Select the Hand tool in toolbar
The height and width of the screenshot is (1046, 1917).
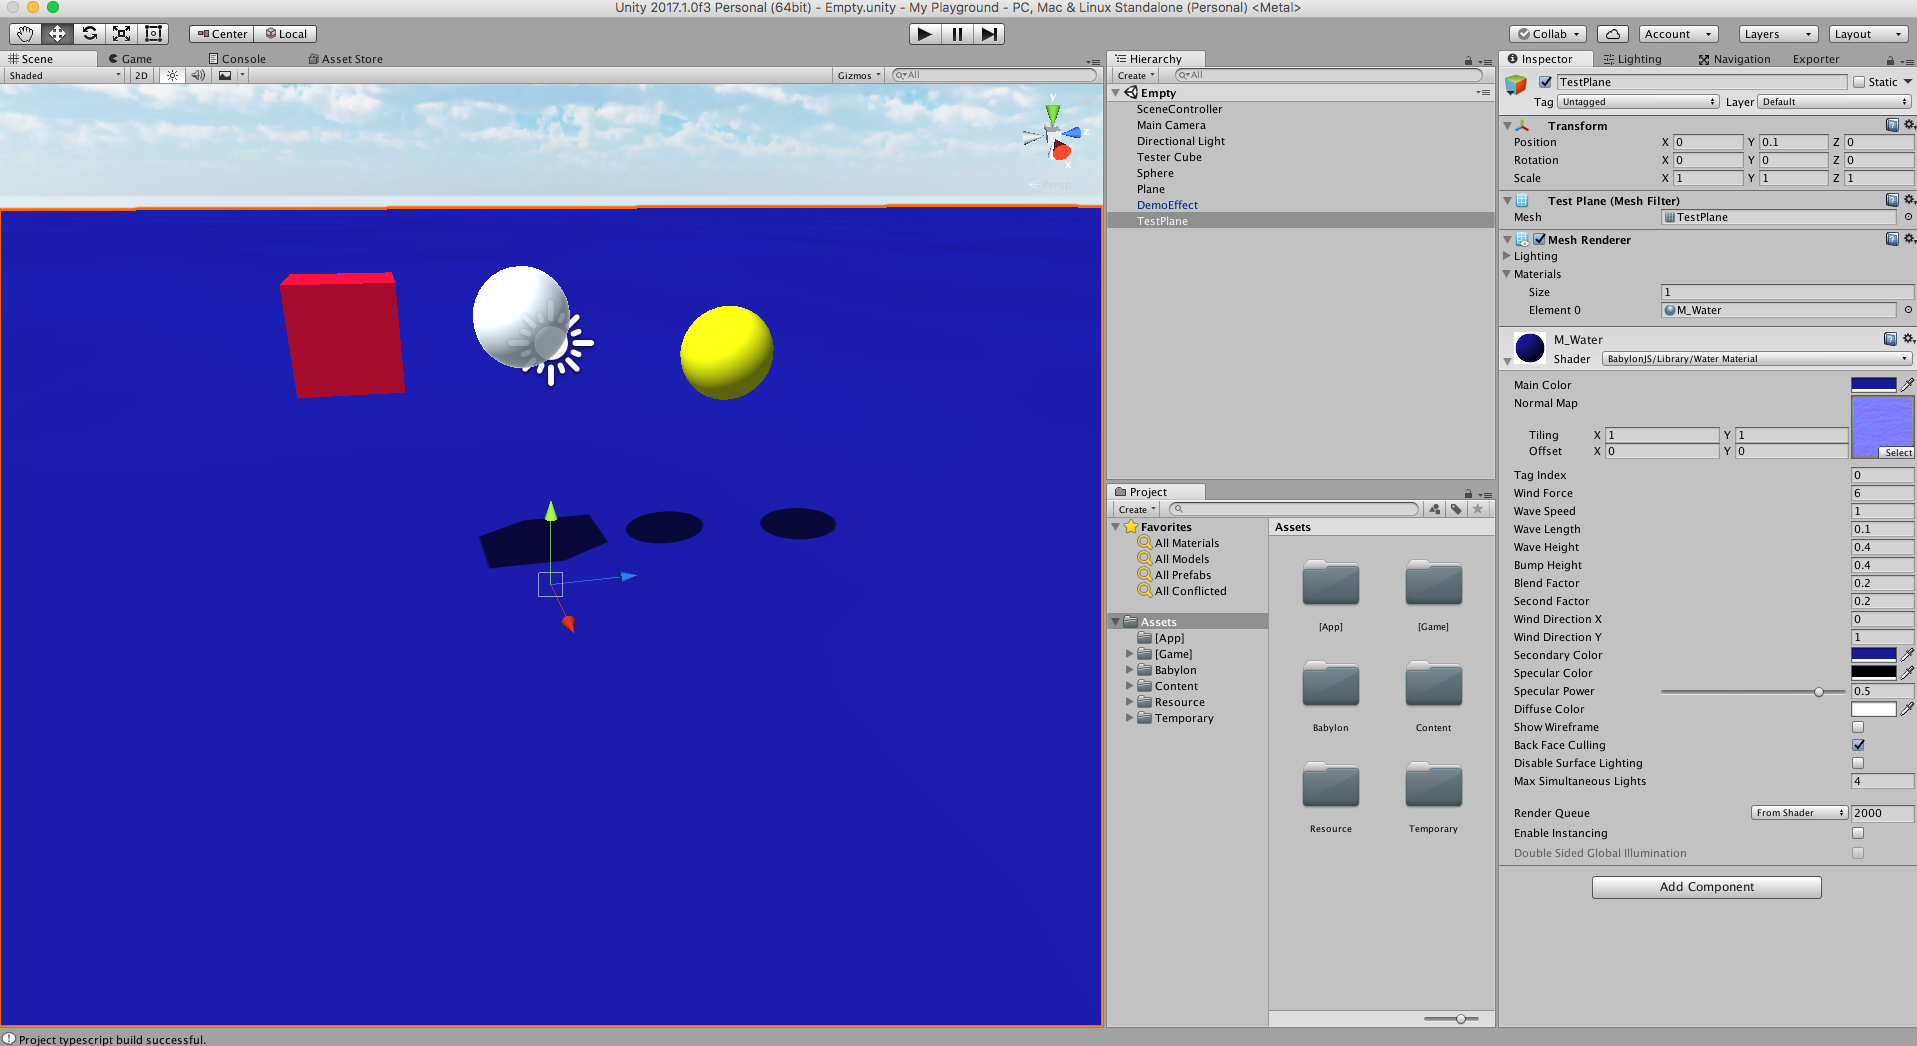(25, 34)
